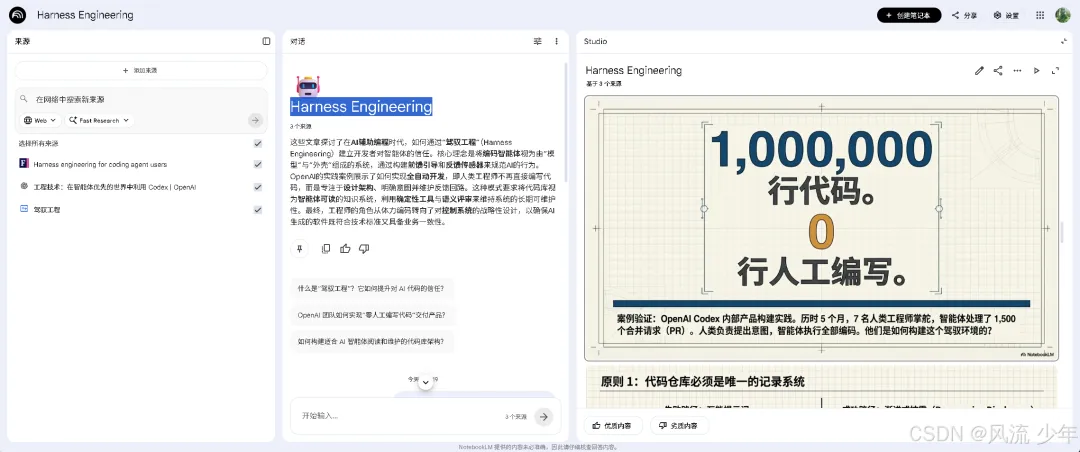Click the chat message input field
The height and width of the screenshot is (452, 1080).
coord(399,416)
